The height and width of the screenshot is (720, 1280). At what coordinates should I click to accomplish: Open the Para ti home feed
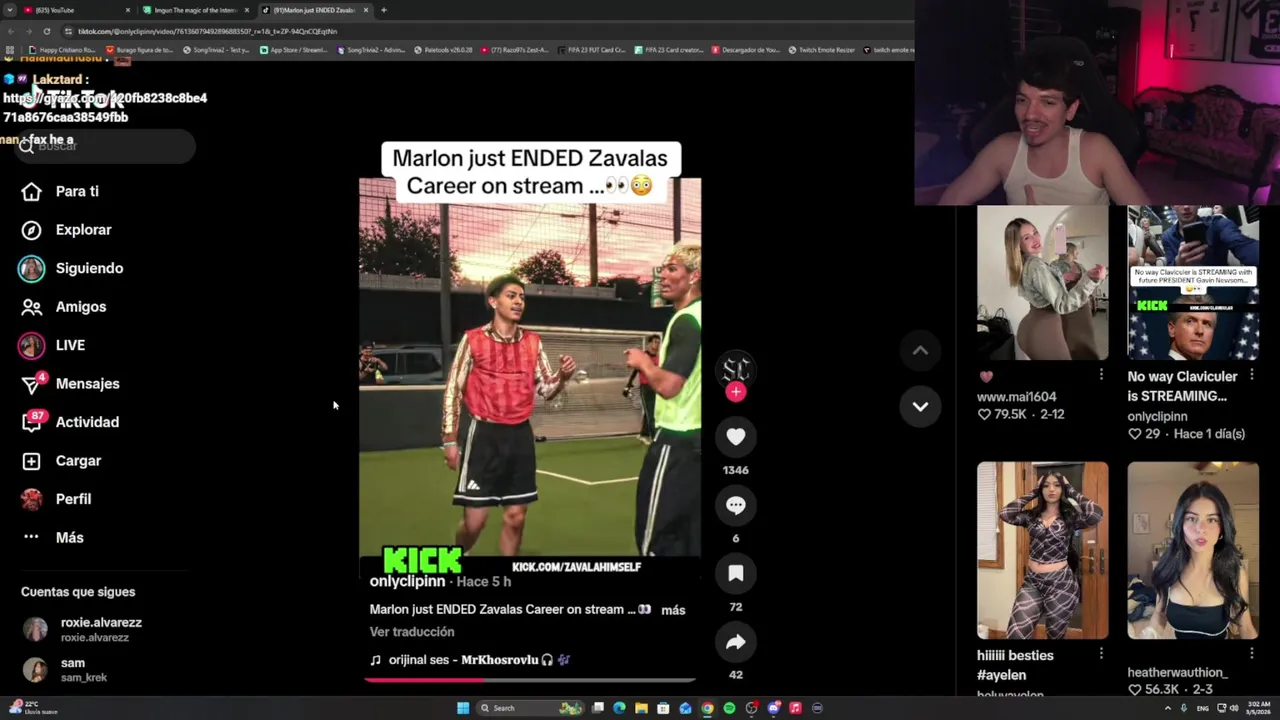pos(61,191)
